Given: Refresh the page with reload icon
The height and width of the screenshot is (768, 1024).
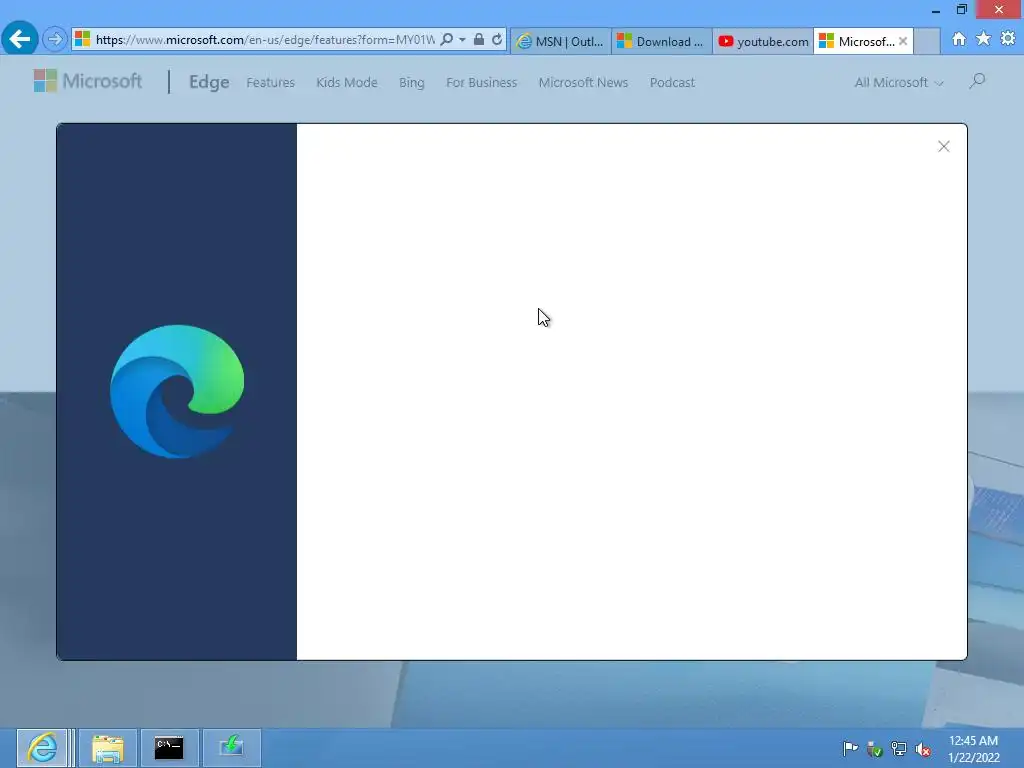Looking at the screenshot, I should [x=497, y=40].
